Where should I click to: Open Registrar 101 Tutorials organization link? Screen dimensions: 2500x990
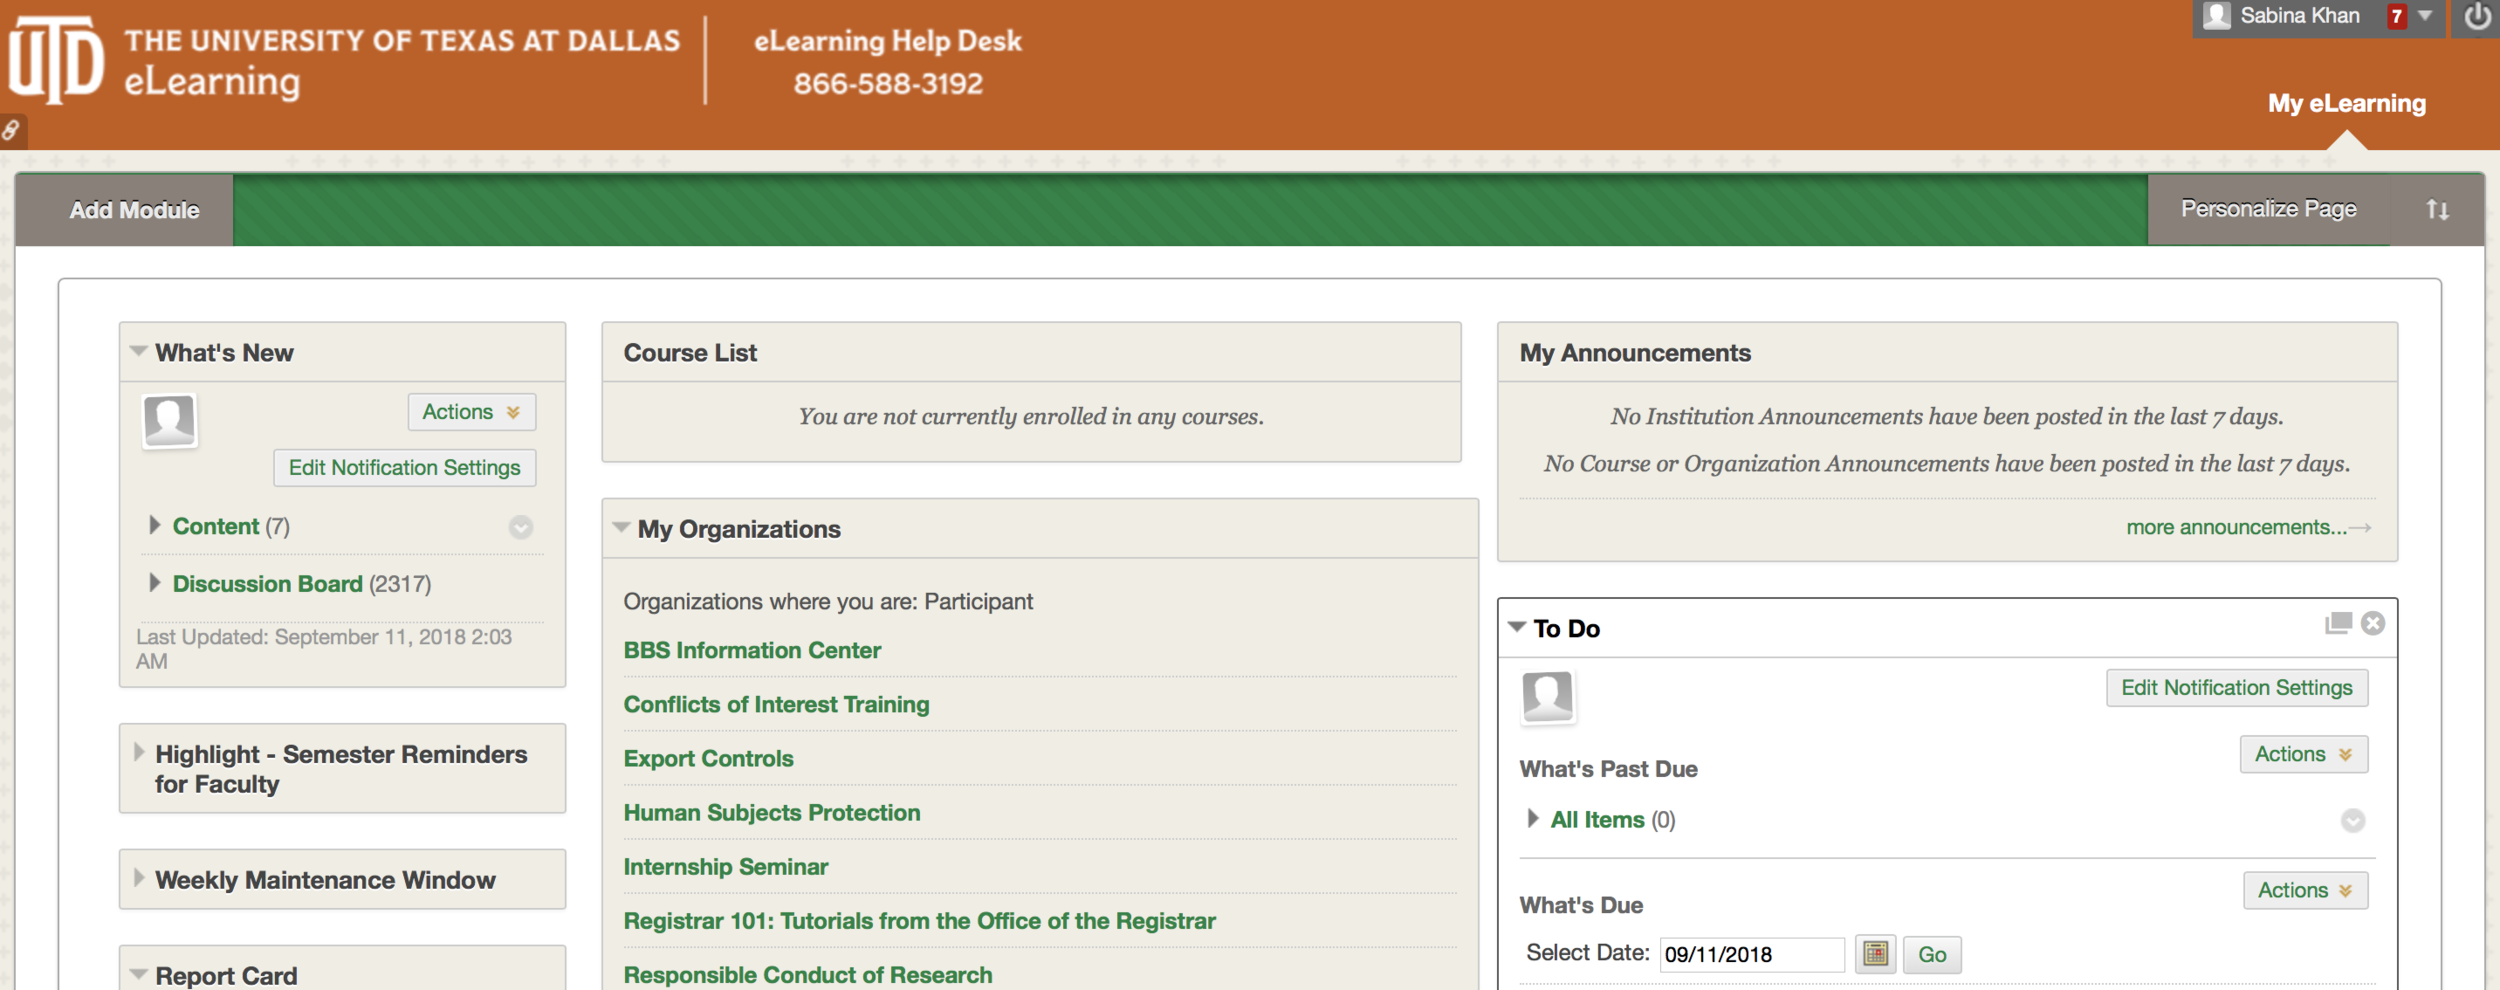pos(920,920)
